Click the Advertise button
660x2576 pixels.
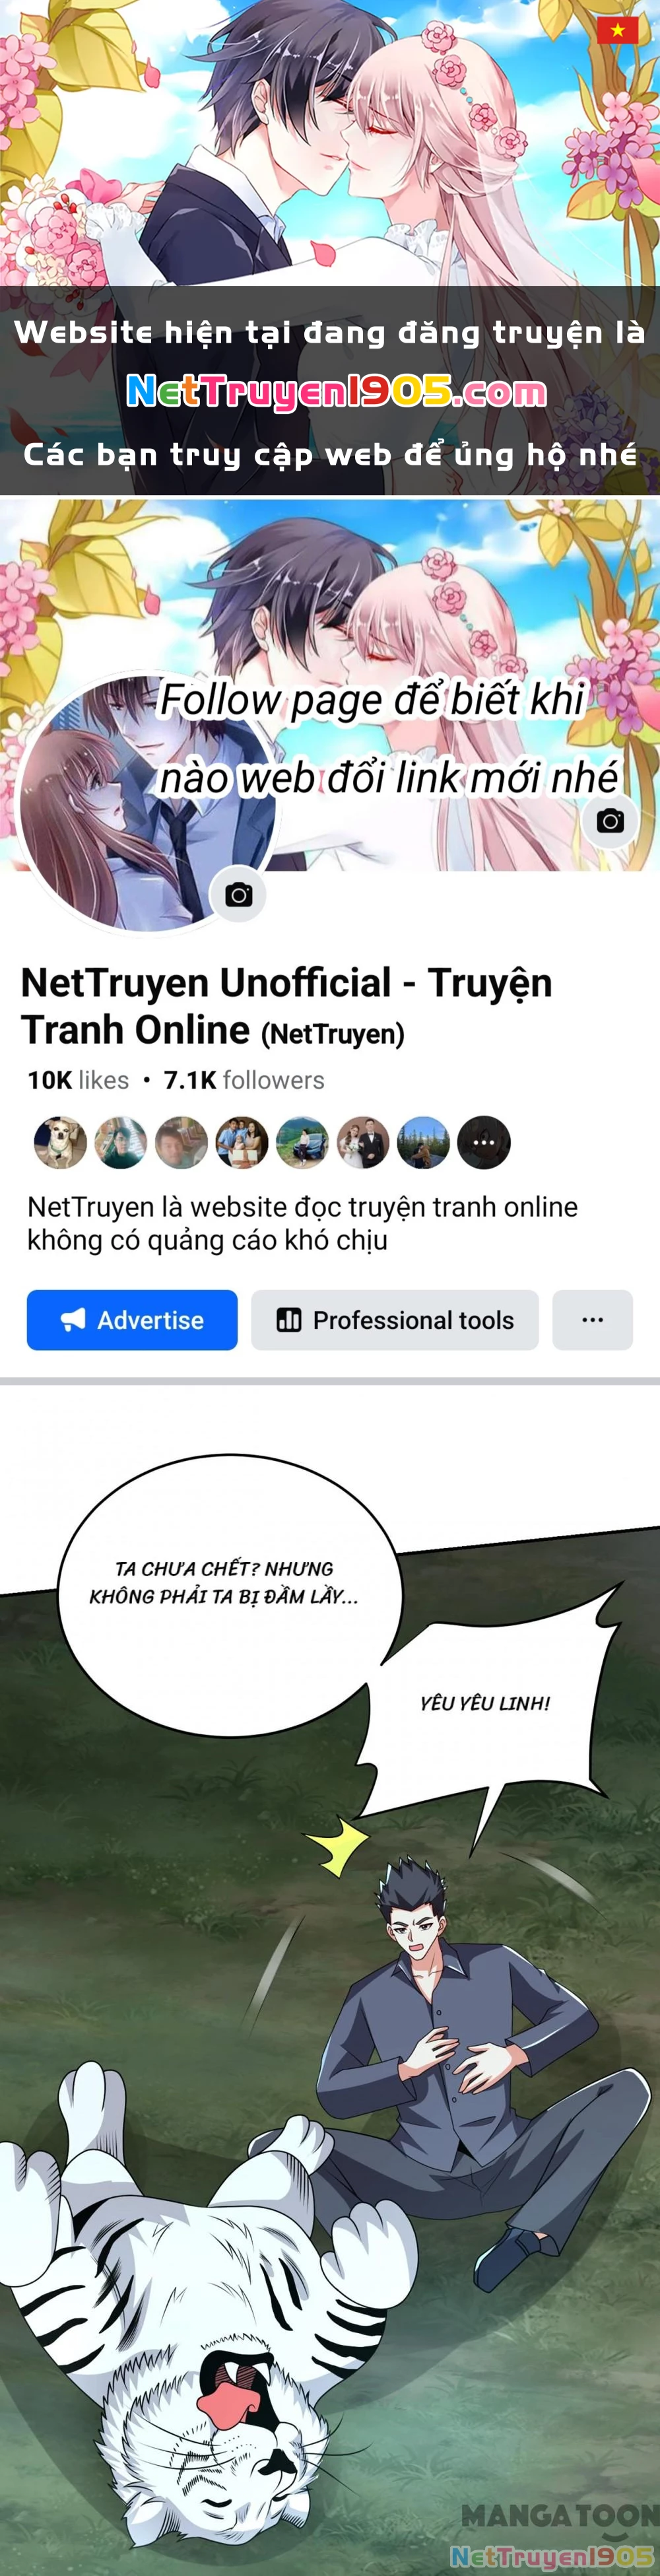pos(132,1320)
